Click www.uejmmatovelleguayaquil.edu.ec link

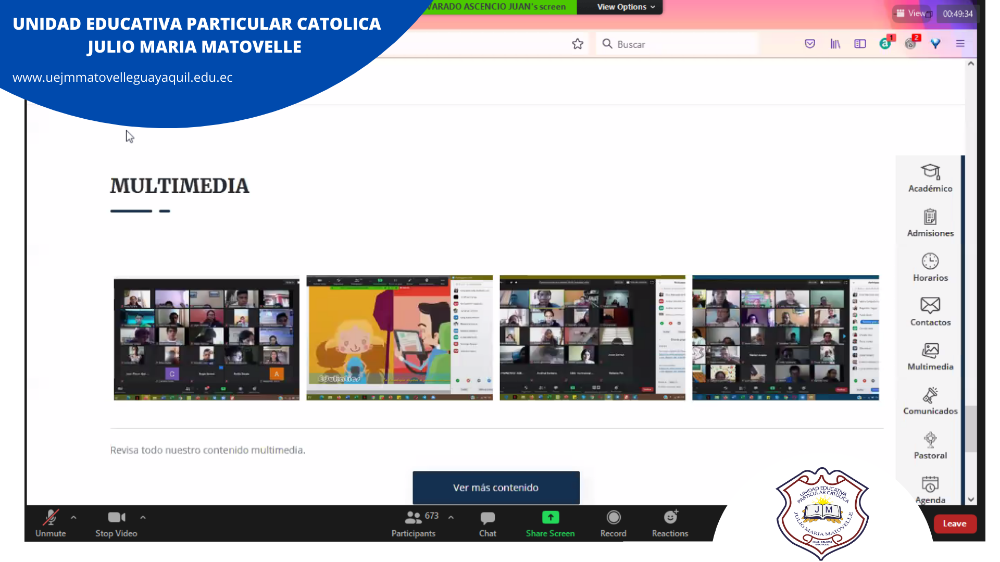[122, 77]
